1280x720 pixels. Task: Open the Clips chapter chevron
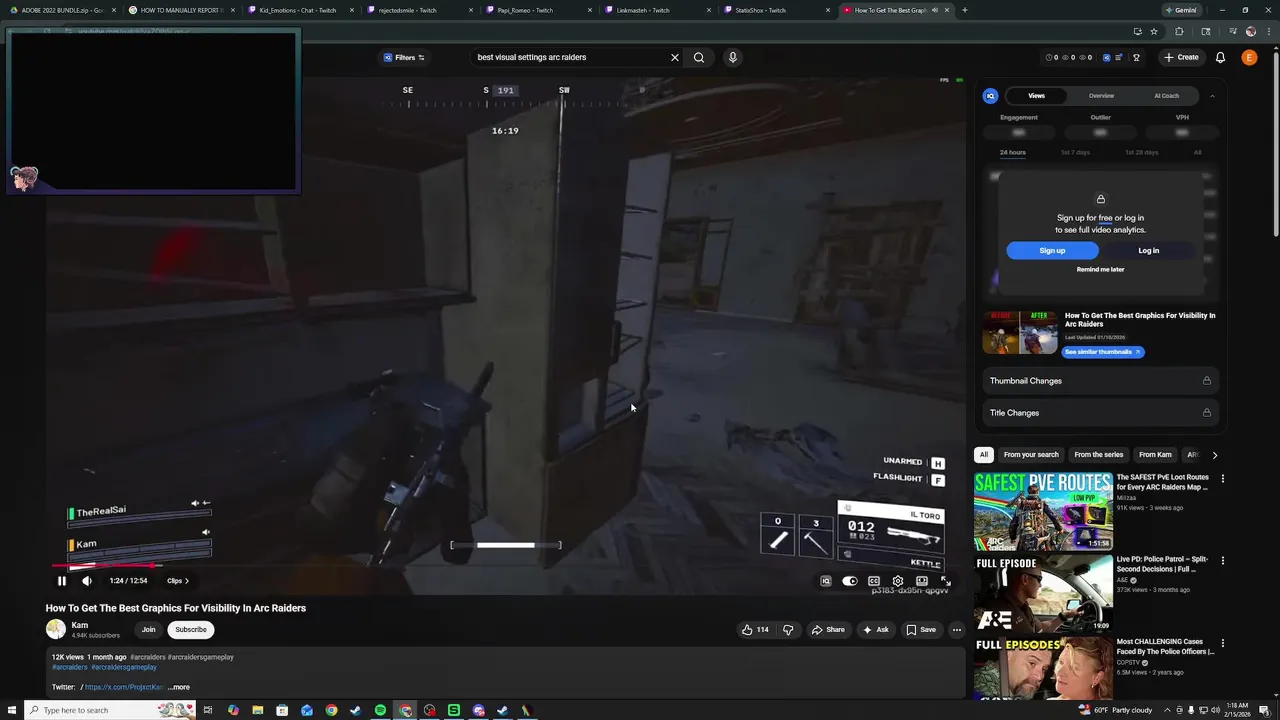point(186,581)
